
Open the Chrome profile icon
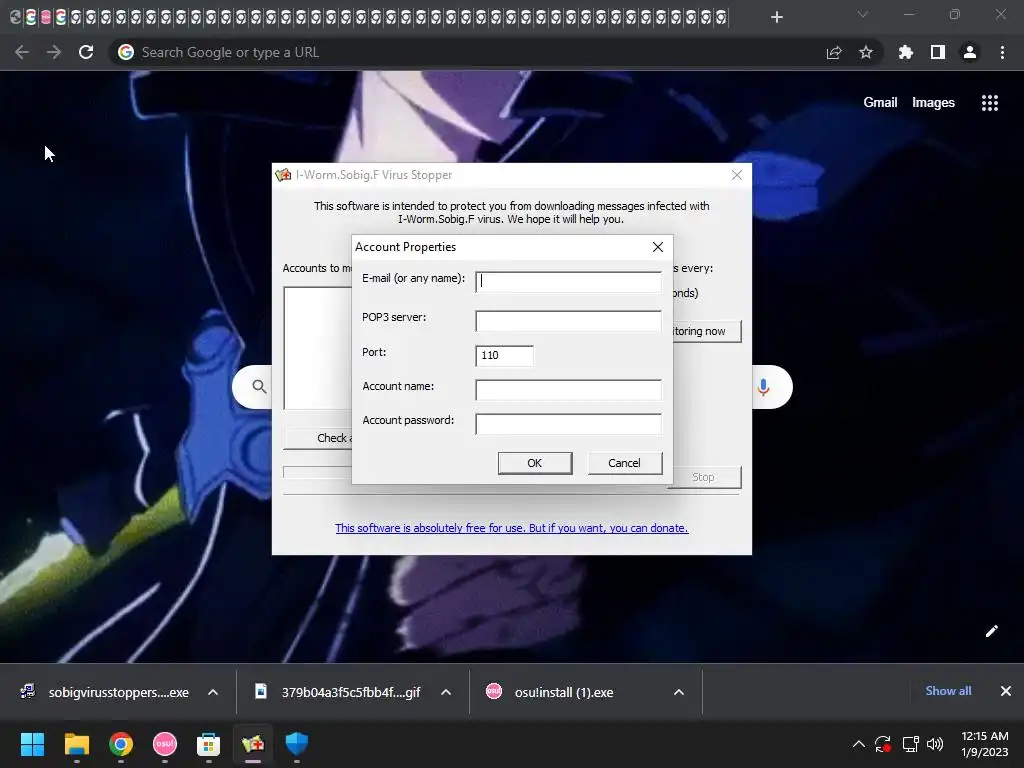tap(970, 52)
